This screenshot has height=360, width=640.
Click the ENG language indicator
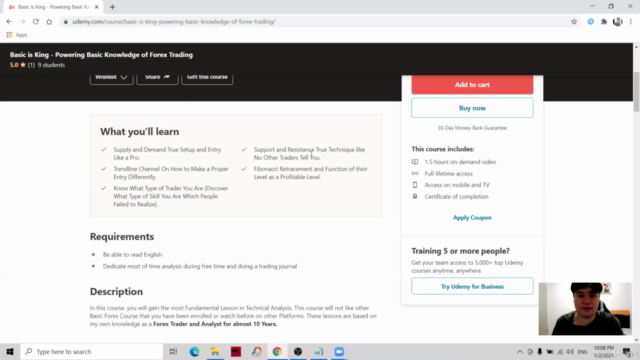click(x=582, y=351)
